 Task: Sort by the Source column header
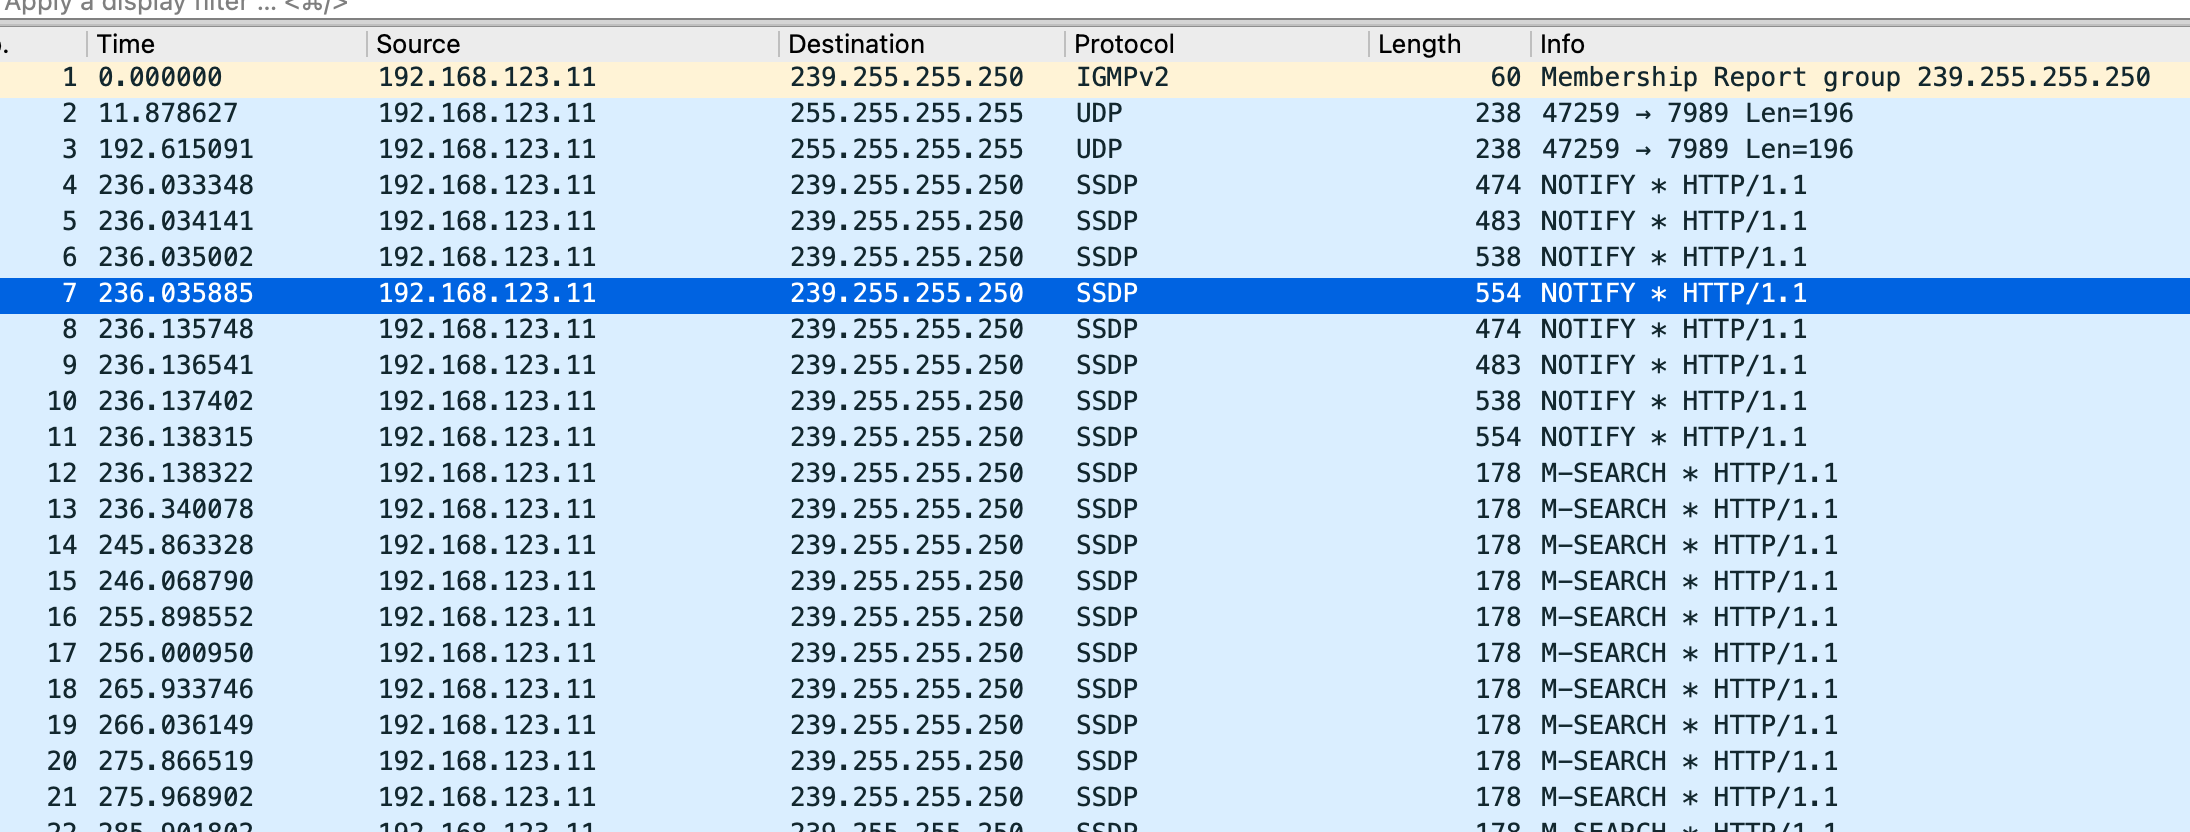click(x=418, y=44)
